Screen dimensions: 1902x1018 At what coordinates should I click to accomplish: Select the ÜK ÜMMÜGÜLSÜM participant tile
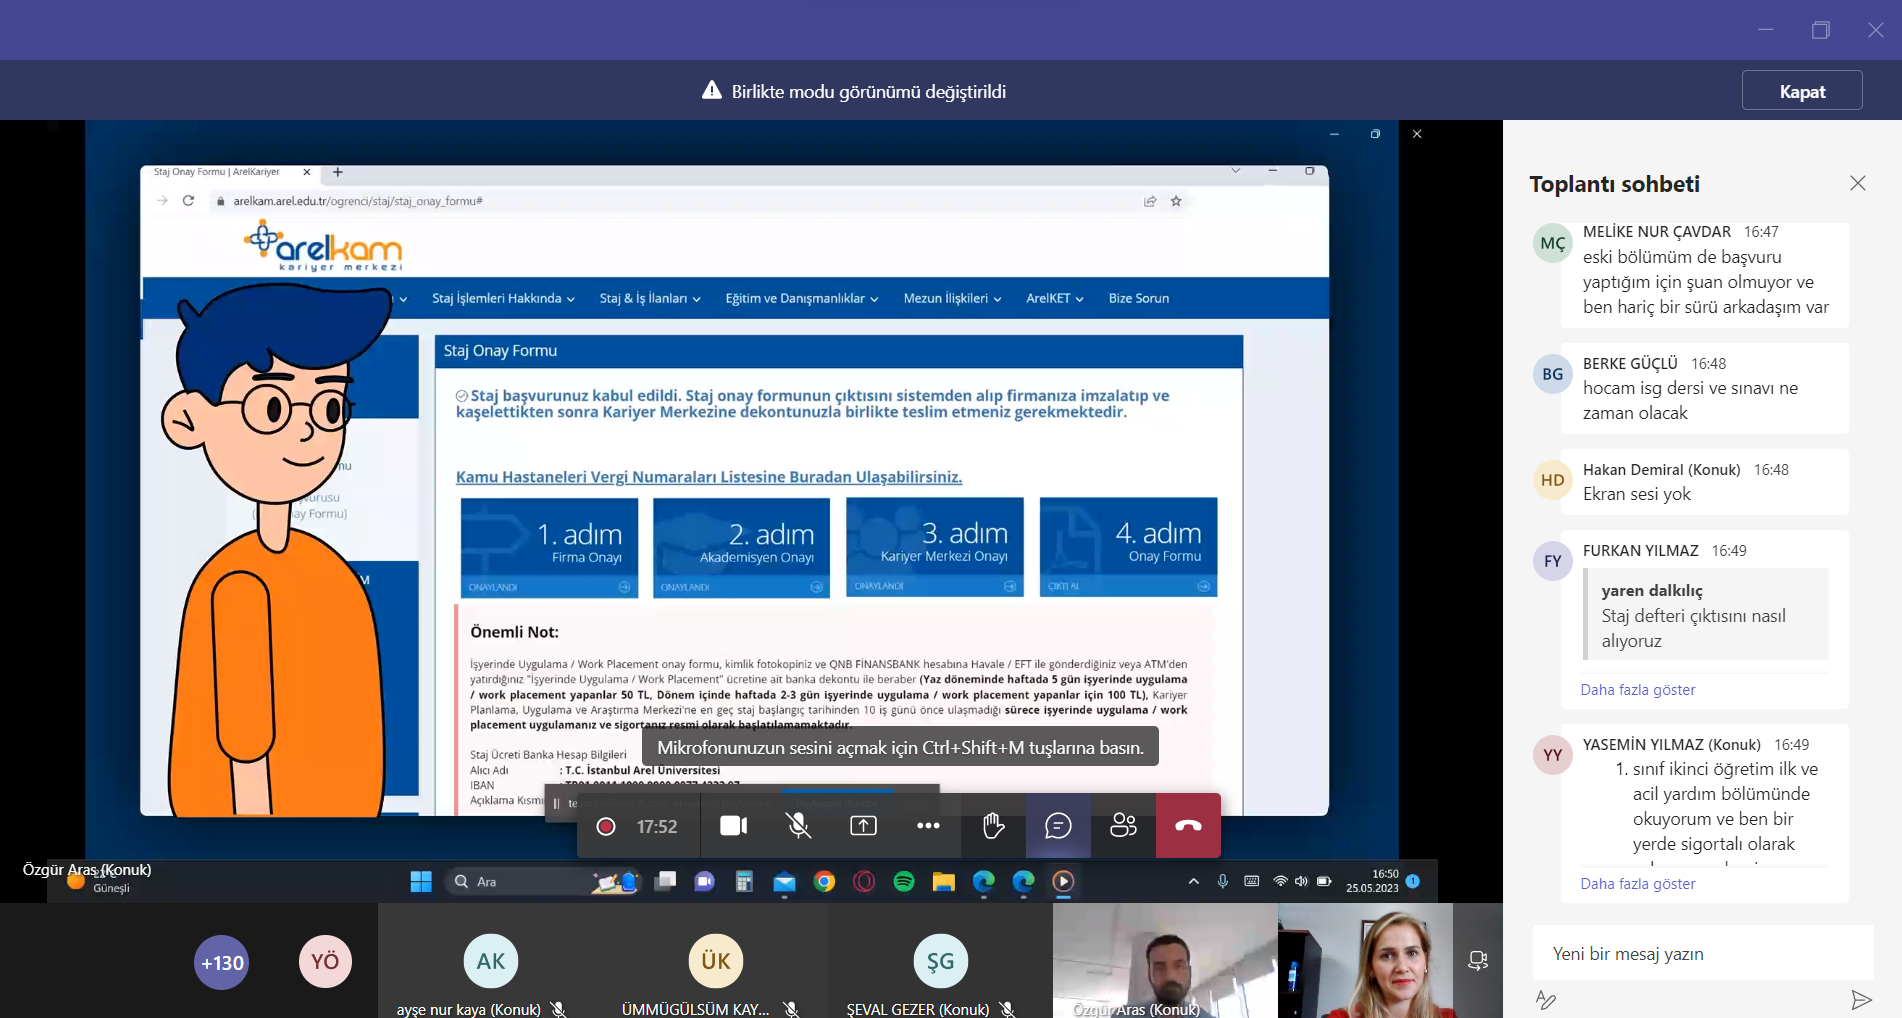tap(716, 961)
